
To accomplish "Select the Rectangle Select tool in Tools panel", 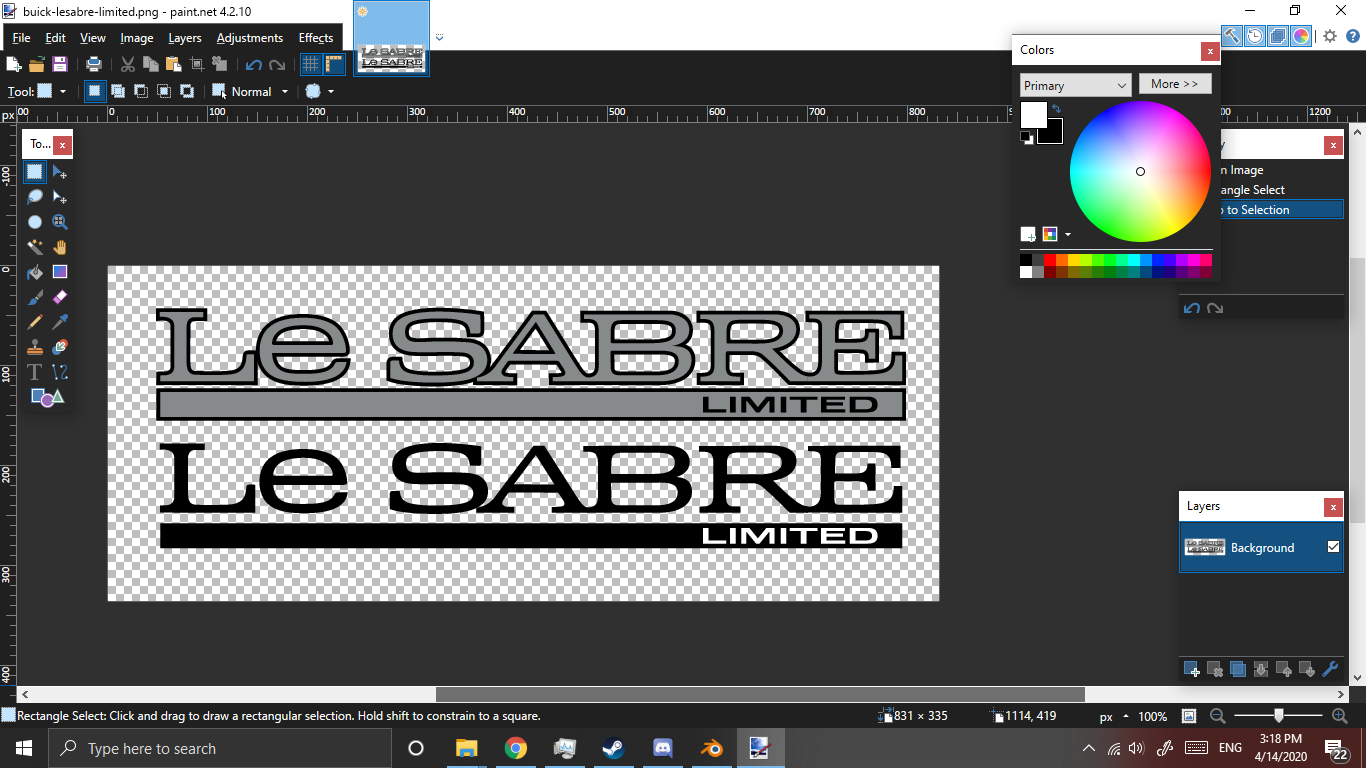I will click(x=35, y=172).
